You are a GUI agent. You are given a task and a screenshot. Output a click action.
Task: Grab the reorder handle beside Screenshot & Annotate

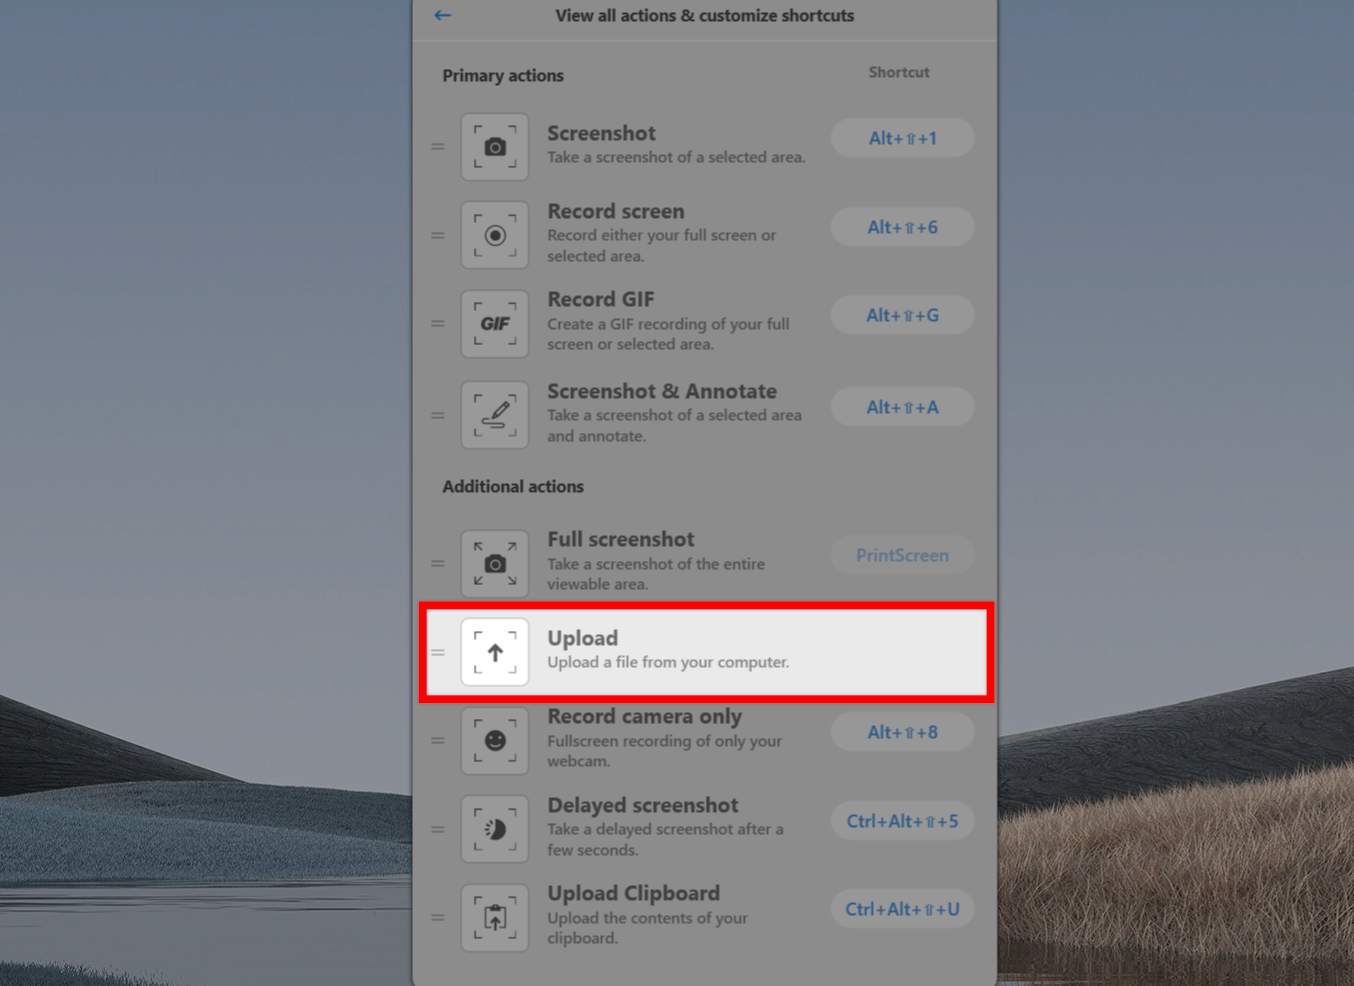[438, 415]
